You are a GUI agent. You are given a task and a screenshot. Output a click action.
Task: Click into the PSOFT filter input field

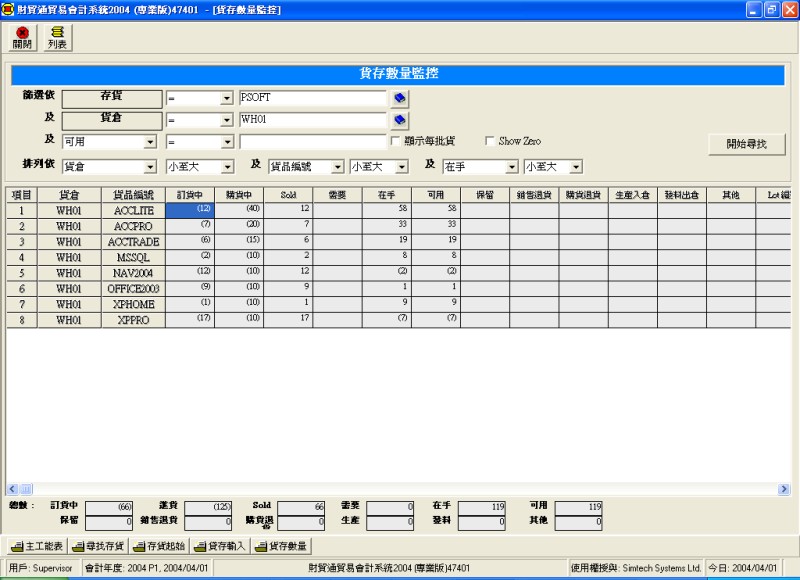tap(313, 98)
